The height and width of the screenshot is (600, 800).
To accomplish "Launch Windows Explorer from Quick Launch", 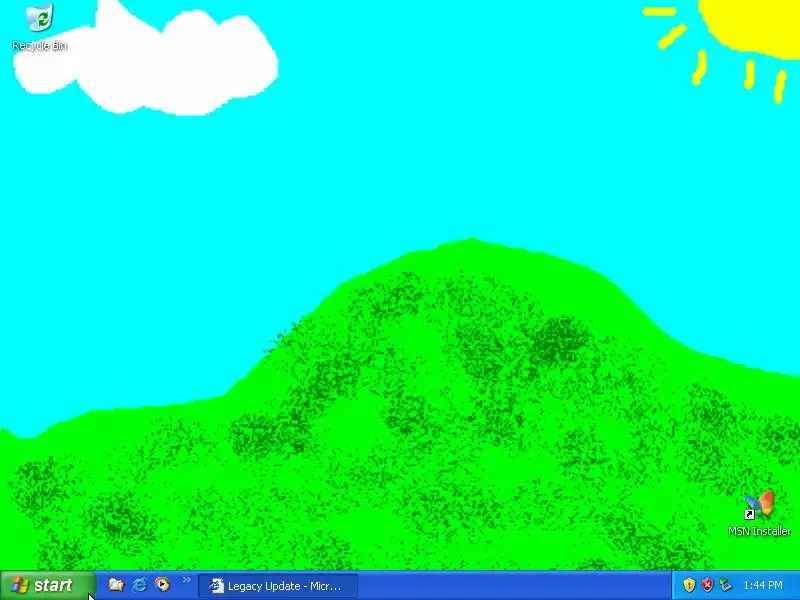I will [x=116, y=585].
